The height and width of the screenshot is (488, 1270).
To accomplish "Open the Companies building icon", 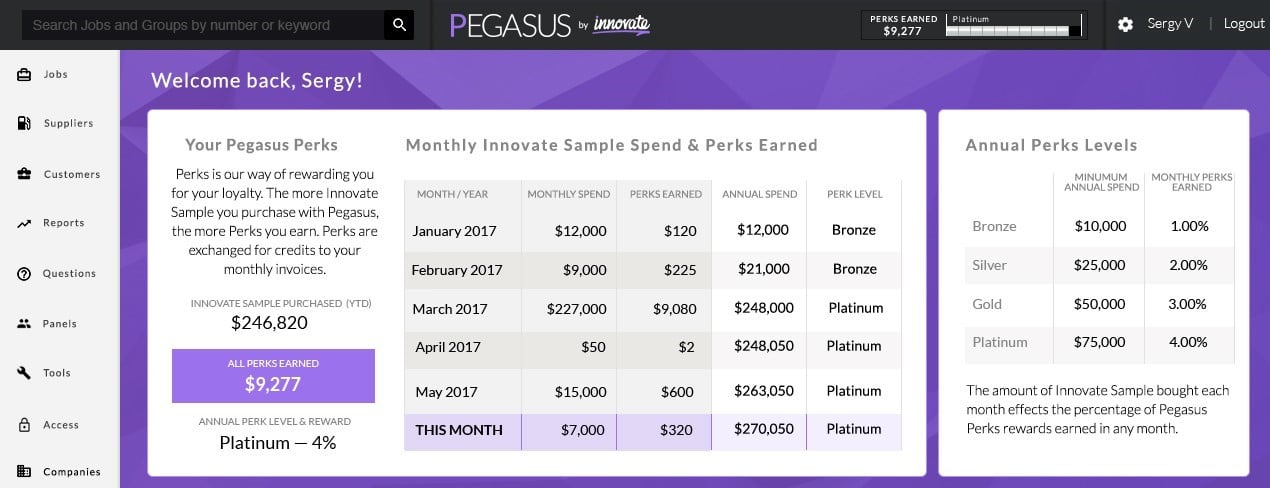I will (x=24, y=471).
